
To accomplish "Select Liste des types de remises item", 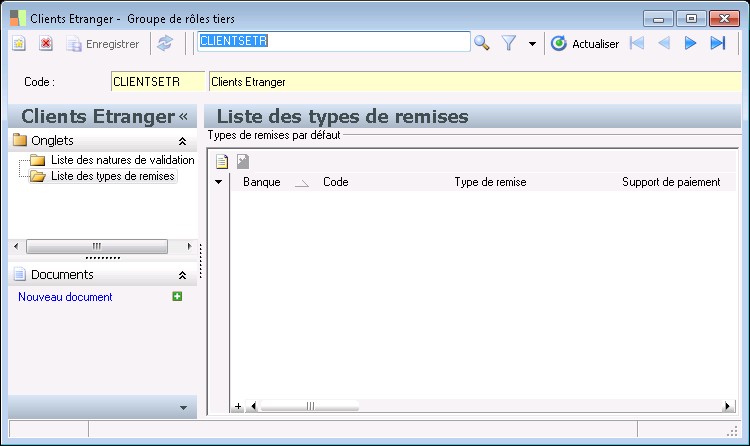I will (113, 176).
